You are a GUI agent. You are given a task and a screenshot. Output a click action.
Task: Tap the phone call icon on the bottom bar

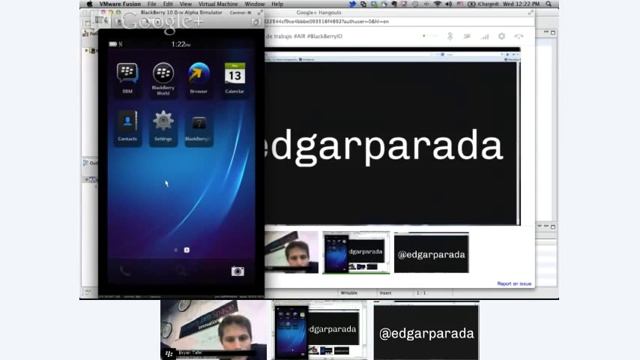(125, 271)
